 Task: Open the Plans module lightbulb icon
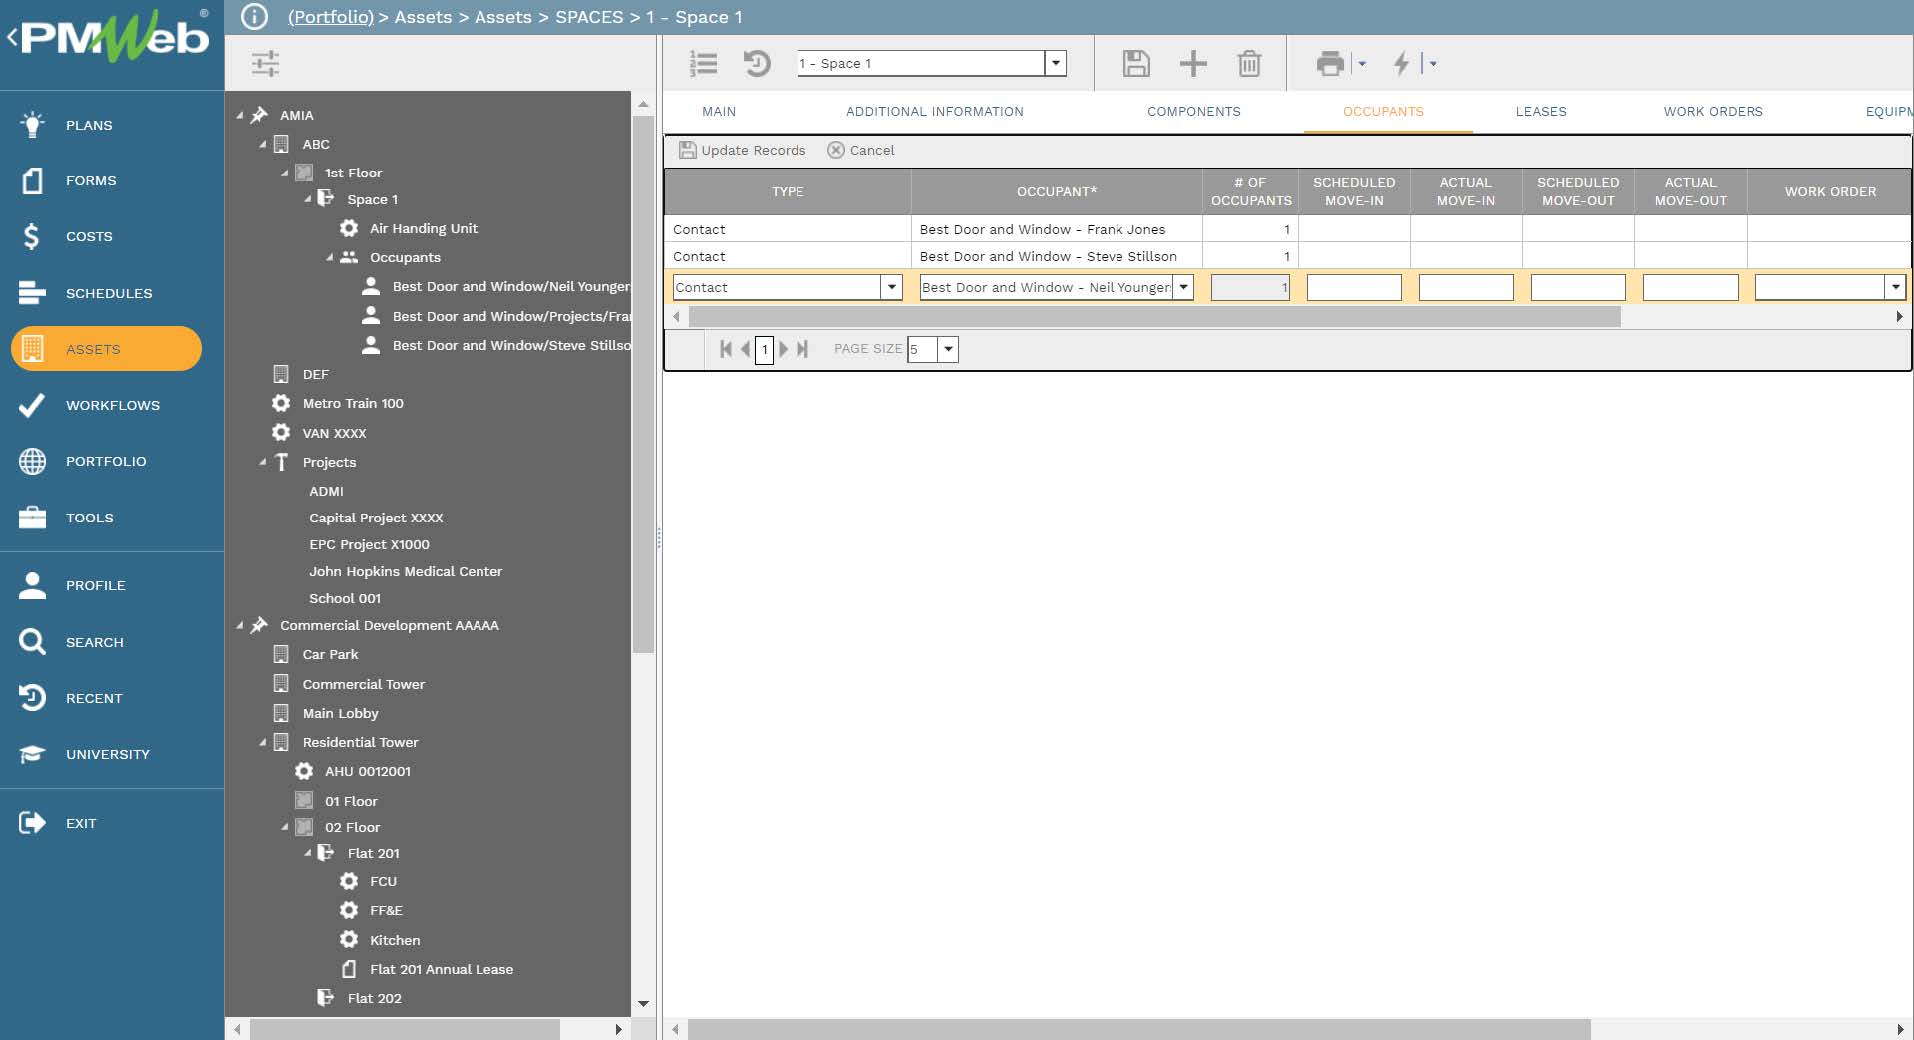32,125
